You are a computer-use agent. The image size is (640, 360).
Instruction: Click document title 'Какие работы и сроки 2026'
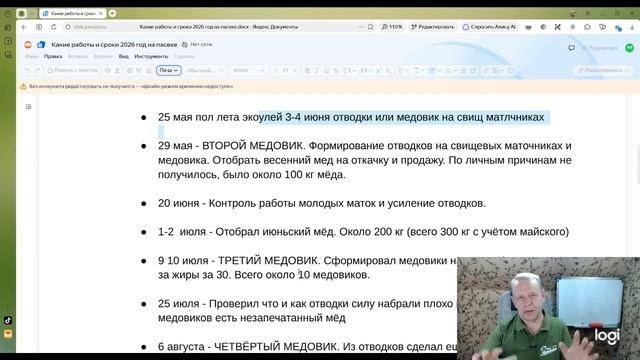pos(114,44)
